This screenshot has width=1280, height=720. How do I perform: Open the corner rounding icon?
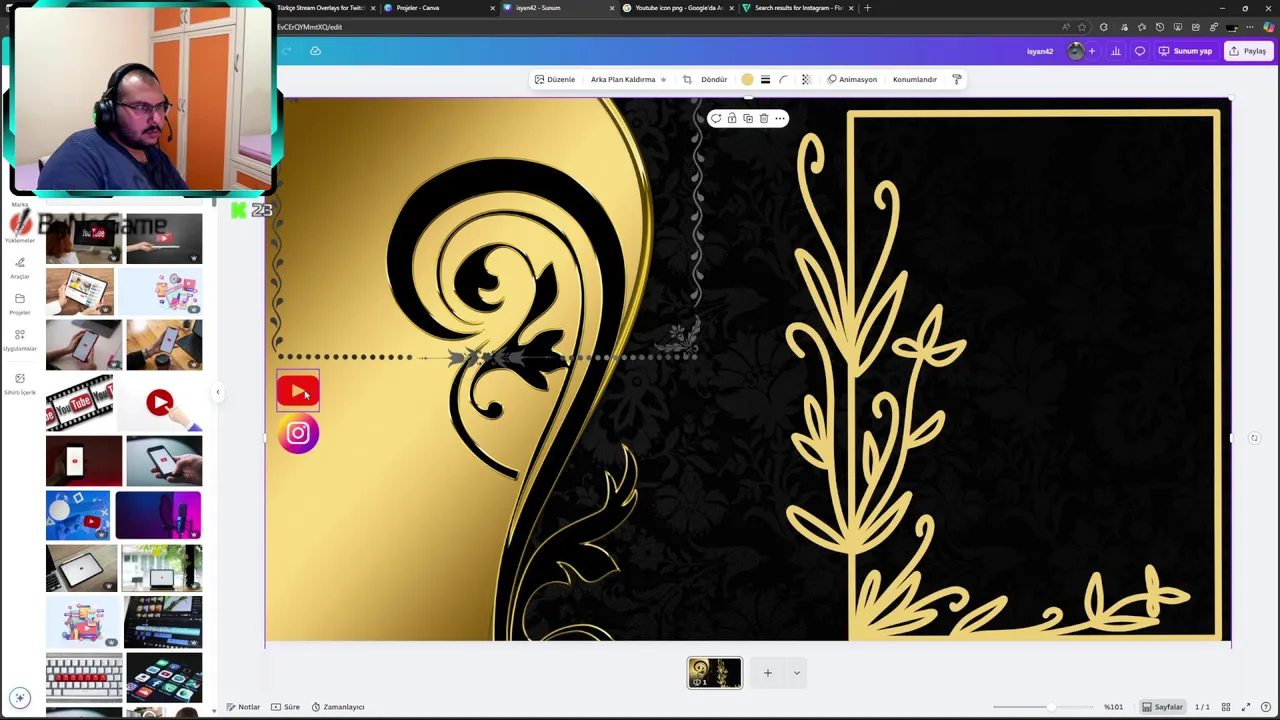(783, 79)
